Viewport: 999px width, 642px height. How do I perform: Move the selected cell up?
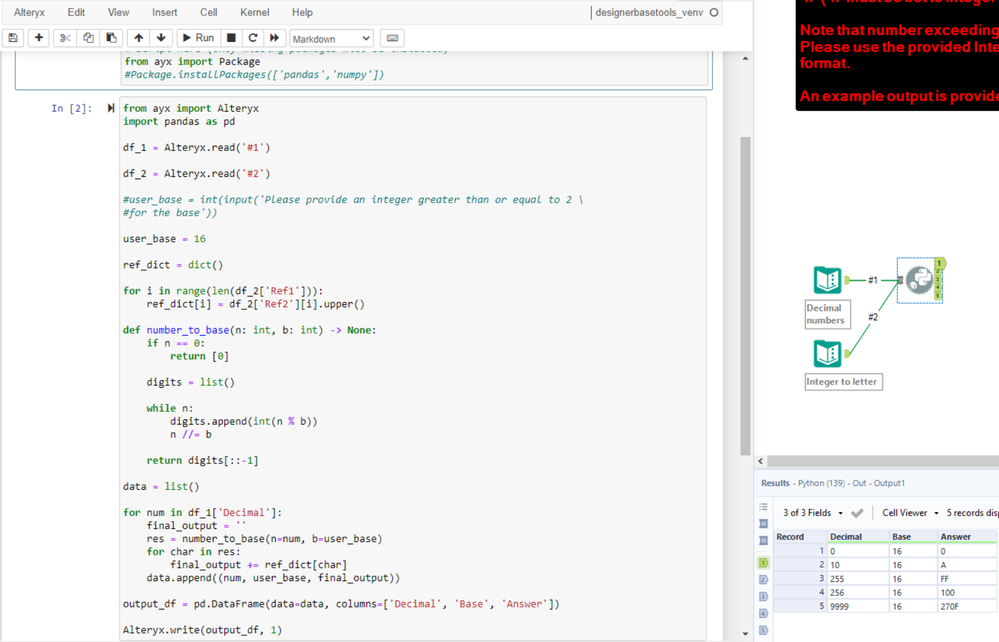(x=138, y=37)
